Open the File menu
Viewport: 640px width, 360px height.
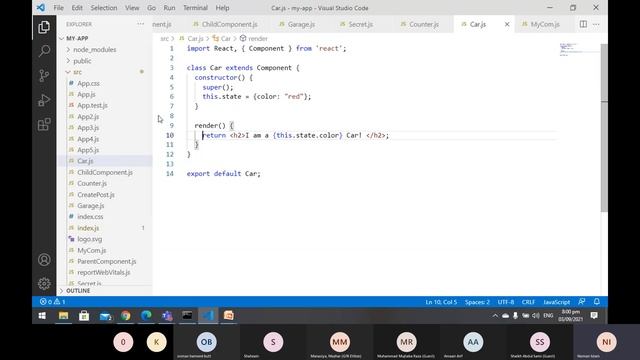(58, 8)
